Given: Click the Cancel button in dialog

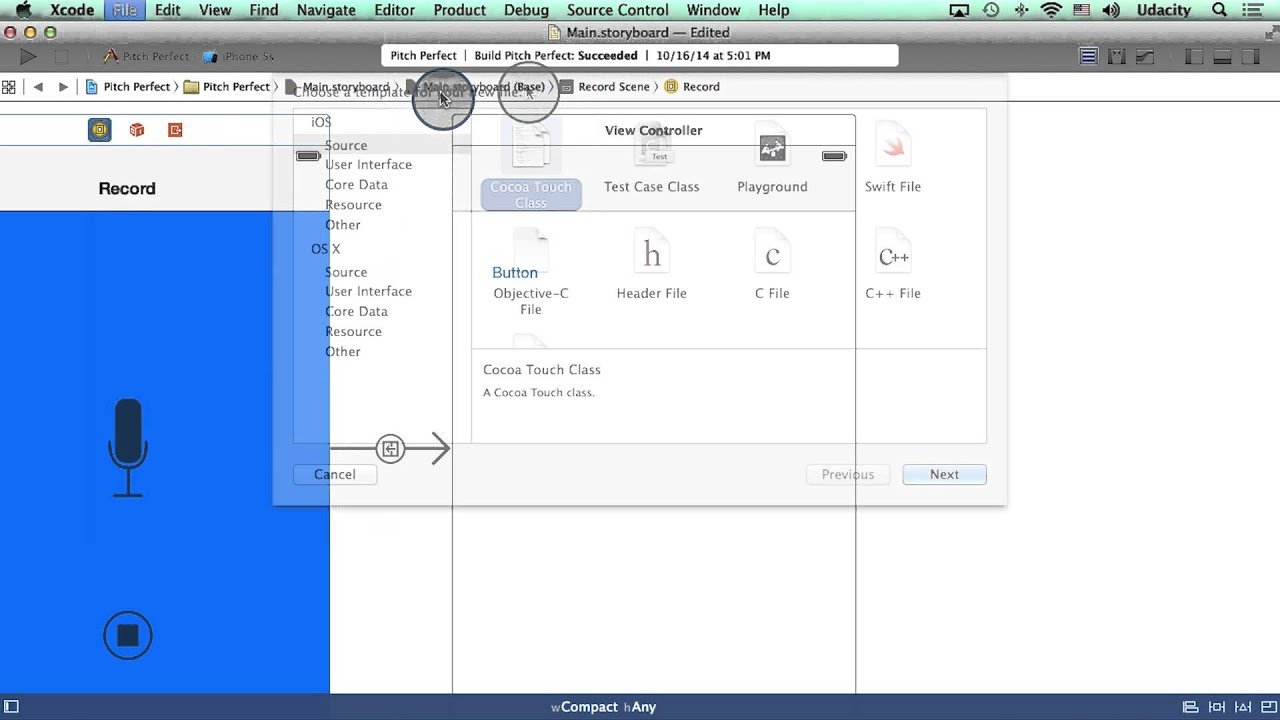Looking at the screenshot, I should (x=334, y=475).
